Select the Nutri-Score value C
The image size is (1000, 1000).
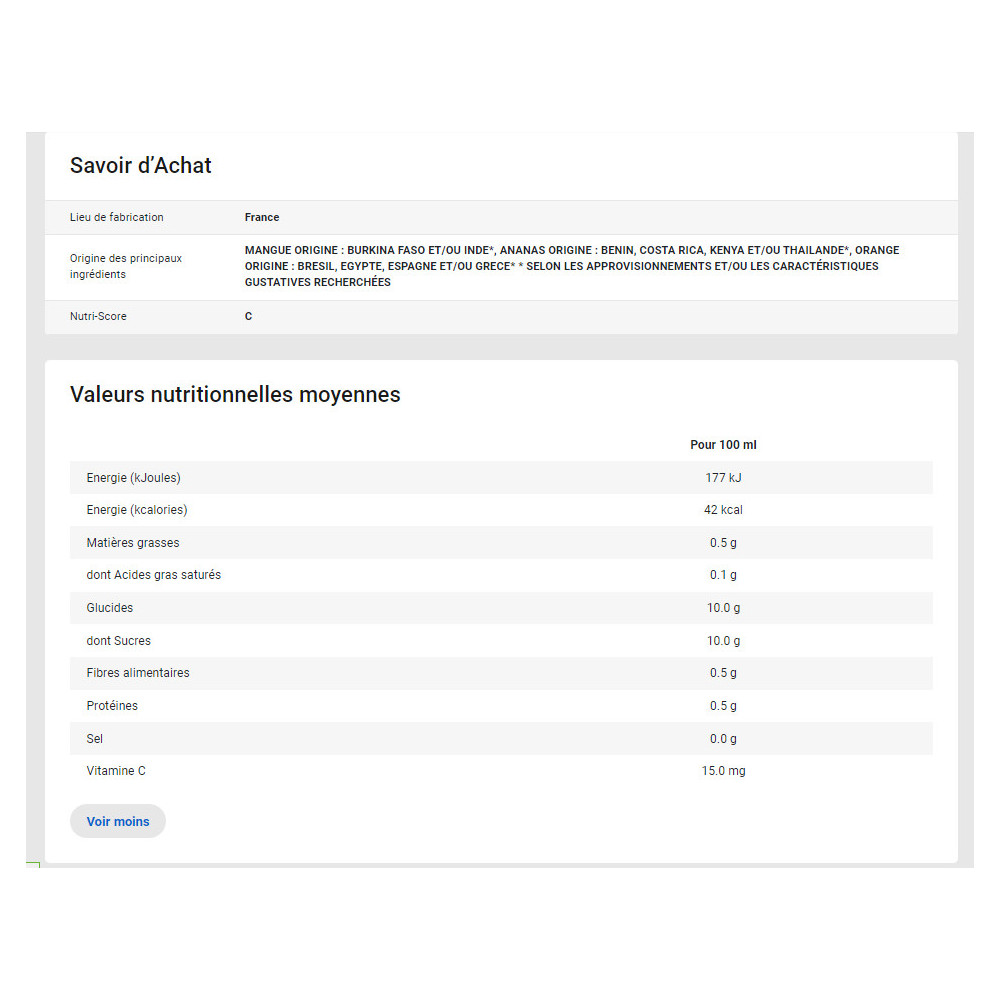coord(249,316)
